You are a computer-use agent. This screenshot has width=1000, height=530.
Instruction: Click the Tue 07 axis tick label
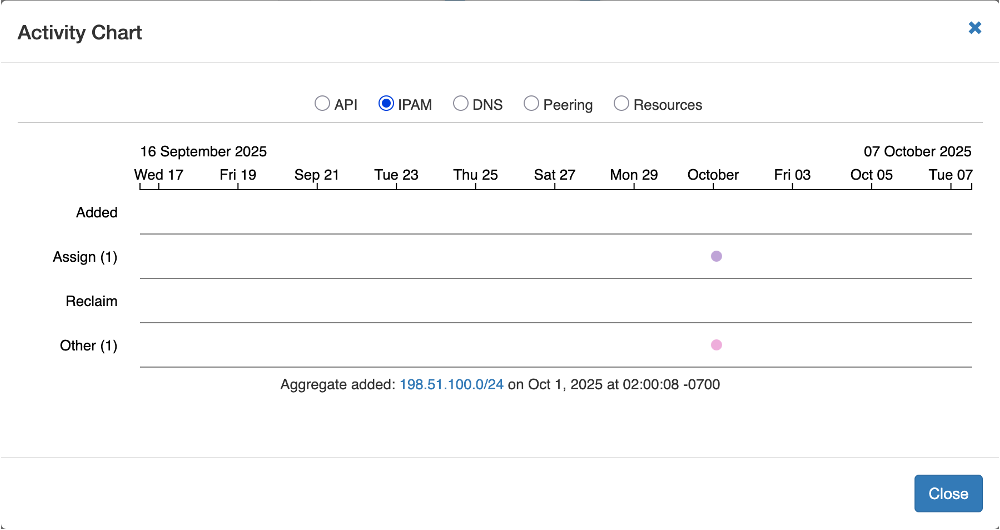[950, 174]
